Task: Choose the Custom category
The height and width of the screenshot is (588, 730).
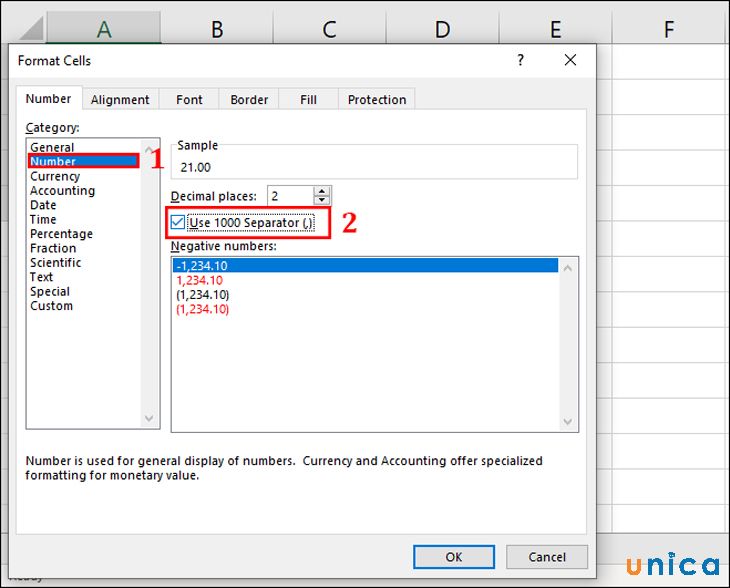Action: tap(51, 306)
